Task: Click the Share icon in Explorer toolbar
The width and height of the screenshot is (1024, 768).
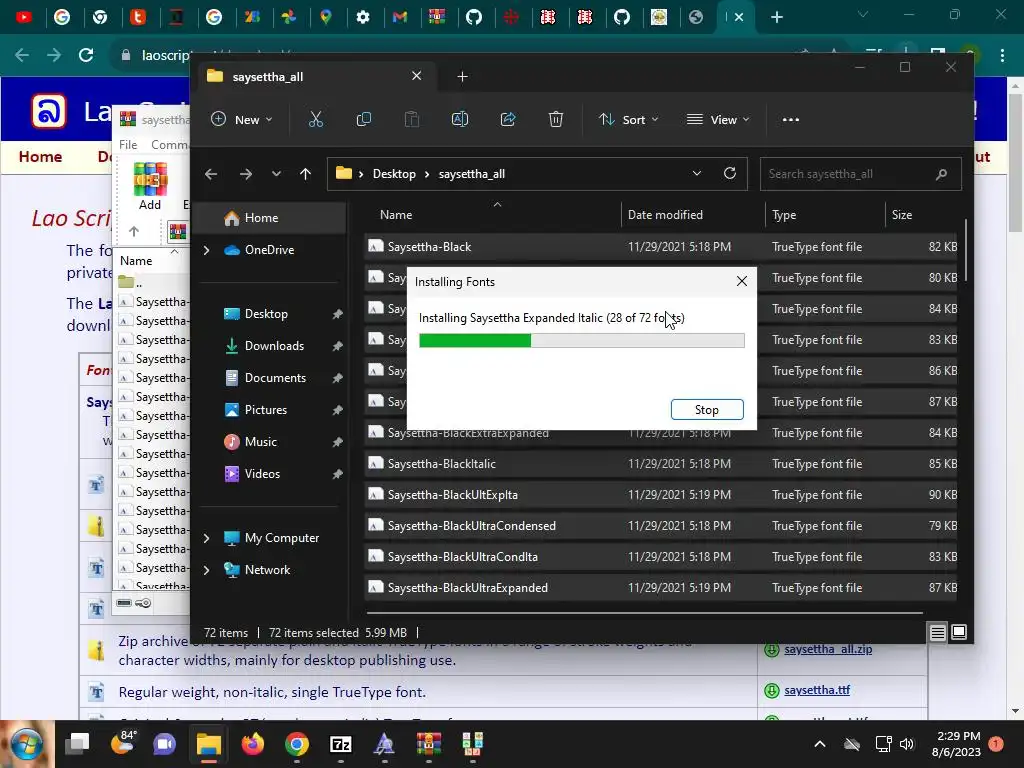Action: pos(508,120)
